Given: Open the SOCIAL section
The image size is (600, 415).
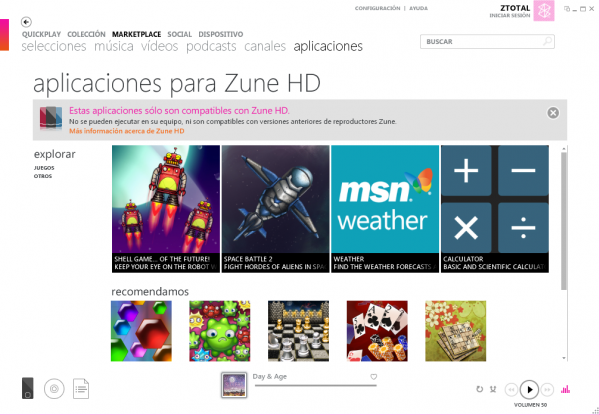Looking at the screenshot, I should point(179,34).
